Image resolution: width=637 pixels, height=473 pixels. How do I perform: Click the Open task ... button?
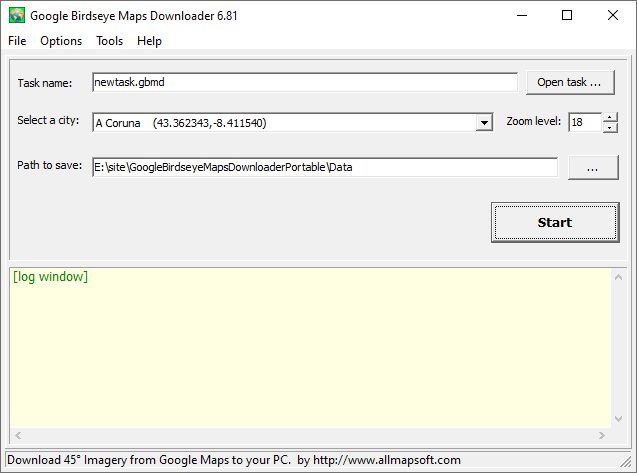(570, 82)
